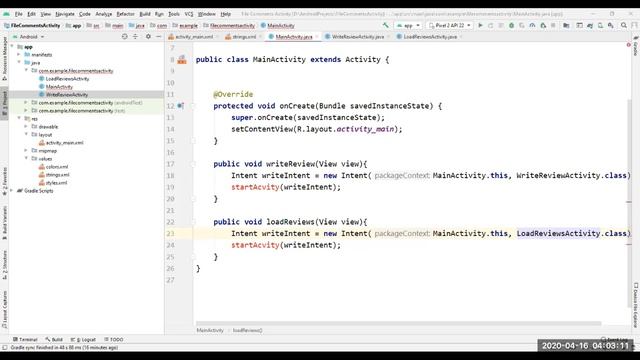The image size is (640, 360).
Task: Collapse the app module node
Action: (12, 47)
